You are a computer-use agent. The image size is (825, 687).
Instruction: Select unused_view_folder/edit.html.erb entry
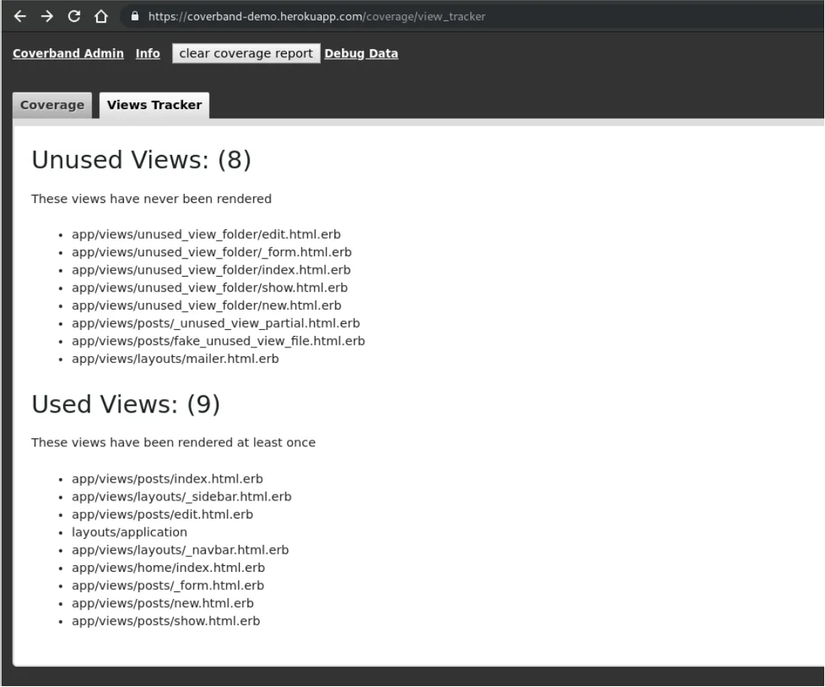(206, 235)
